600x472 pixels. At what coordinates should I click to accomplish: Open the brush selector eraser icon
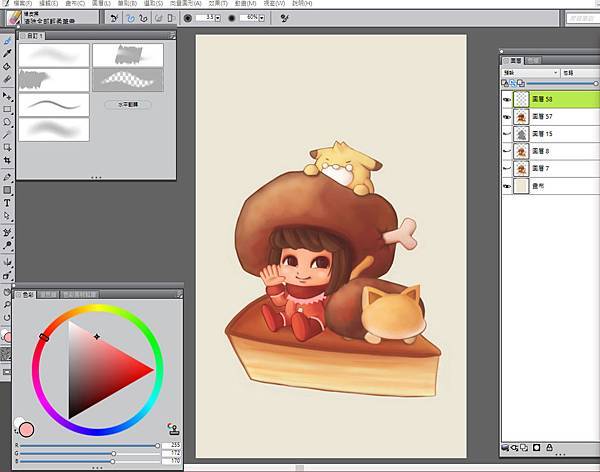click(14, 18)
